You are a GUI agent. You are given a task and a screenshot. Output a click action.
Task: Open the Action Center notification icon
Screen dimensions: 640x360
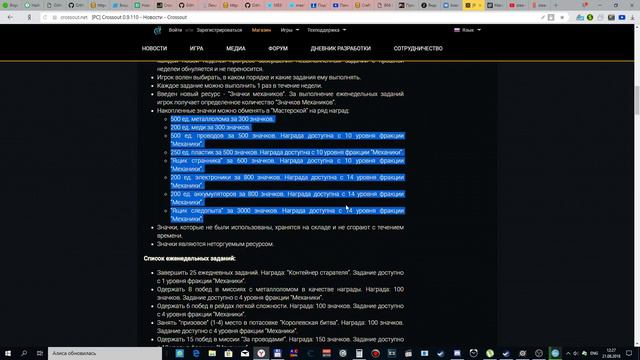click(629, 353)
